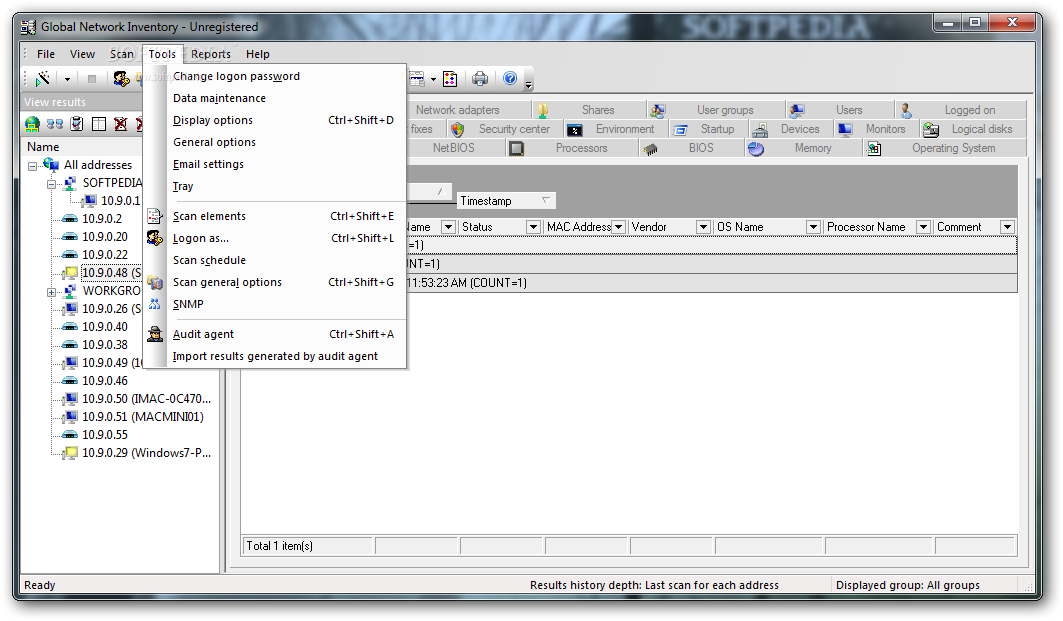This screenshot has width=1063, height=621.
Task: Select the Tray menu entry
Action: coord(275,186)
